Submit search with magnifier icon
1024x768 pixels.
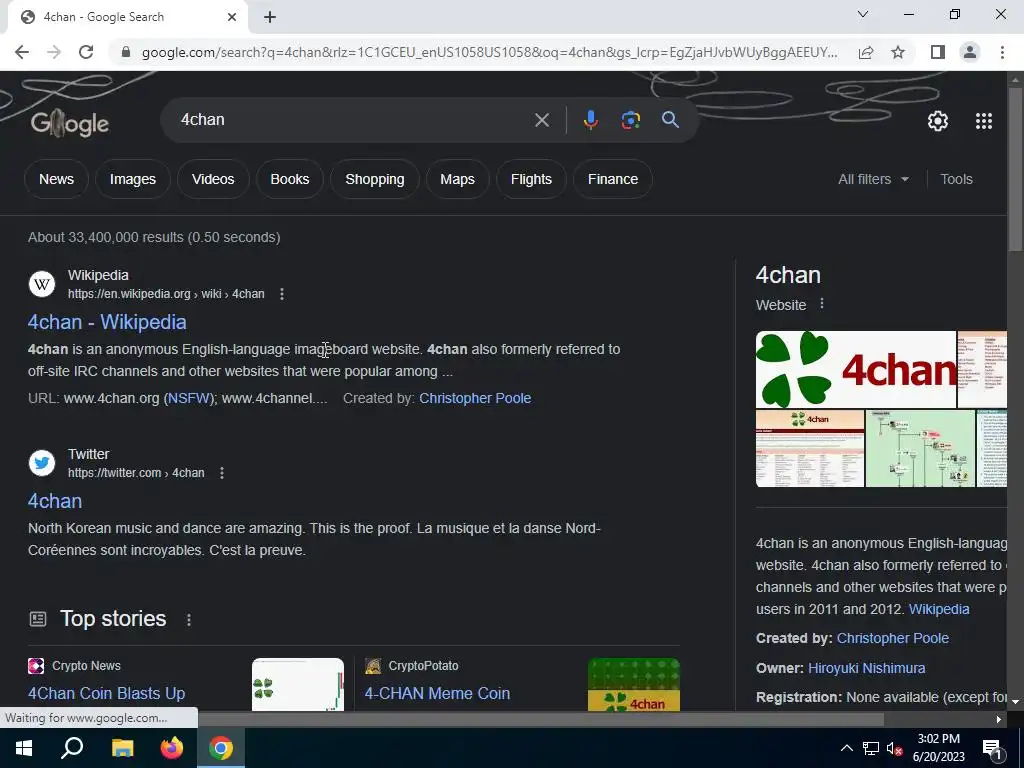tap(670, 120)
